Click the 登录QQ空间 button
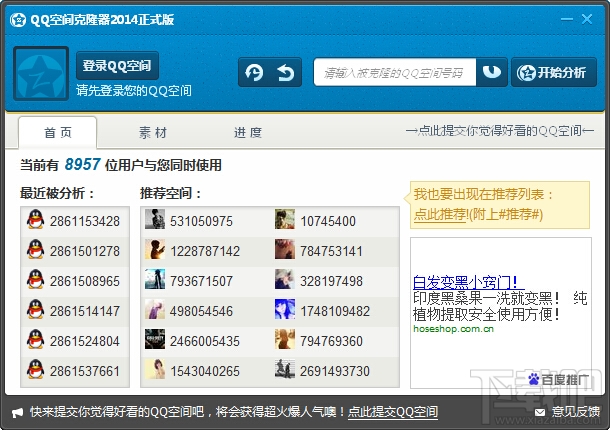Screen dimensions: 610x430 (x=117, y=65)
